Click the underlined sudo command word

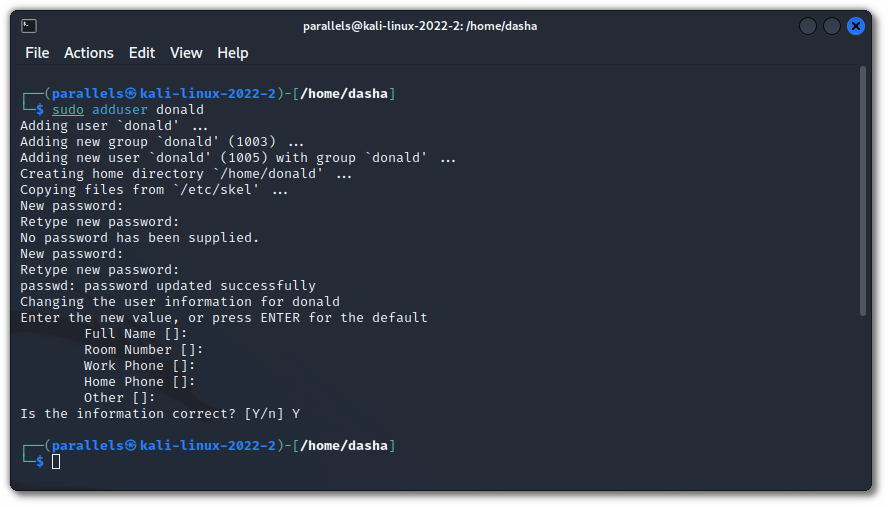pos(68,110)
